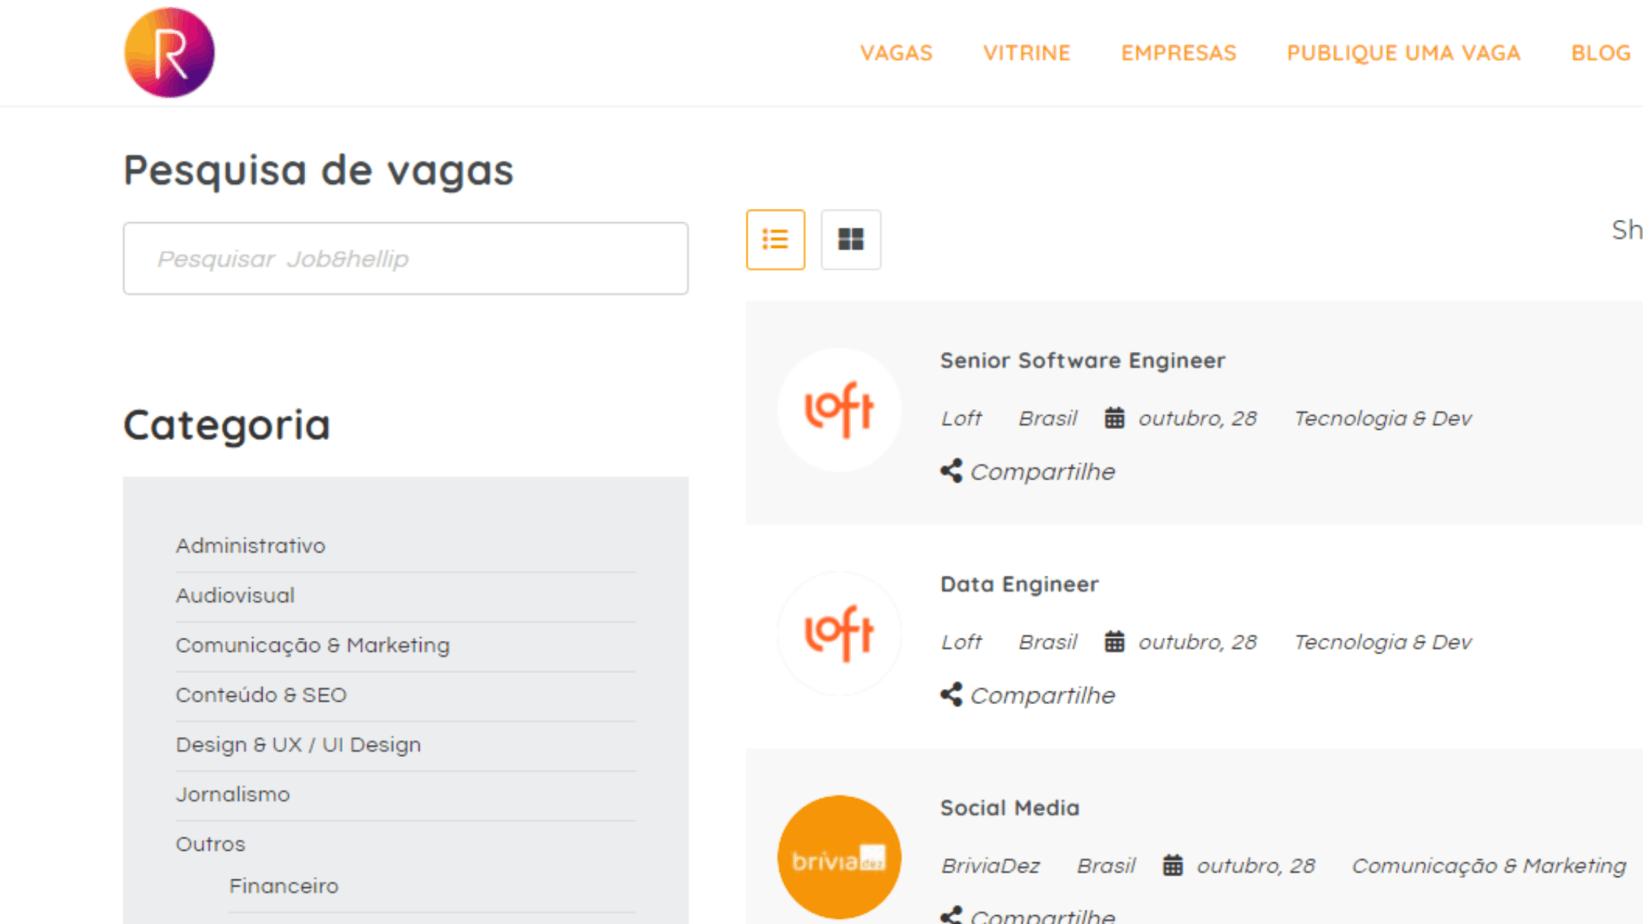Open Publique uma Vaga page
1643x924 pixels.
1403,53
